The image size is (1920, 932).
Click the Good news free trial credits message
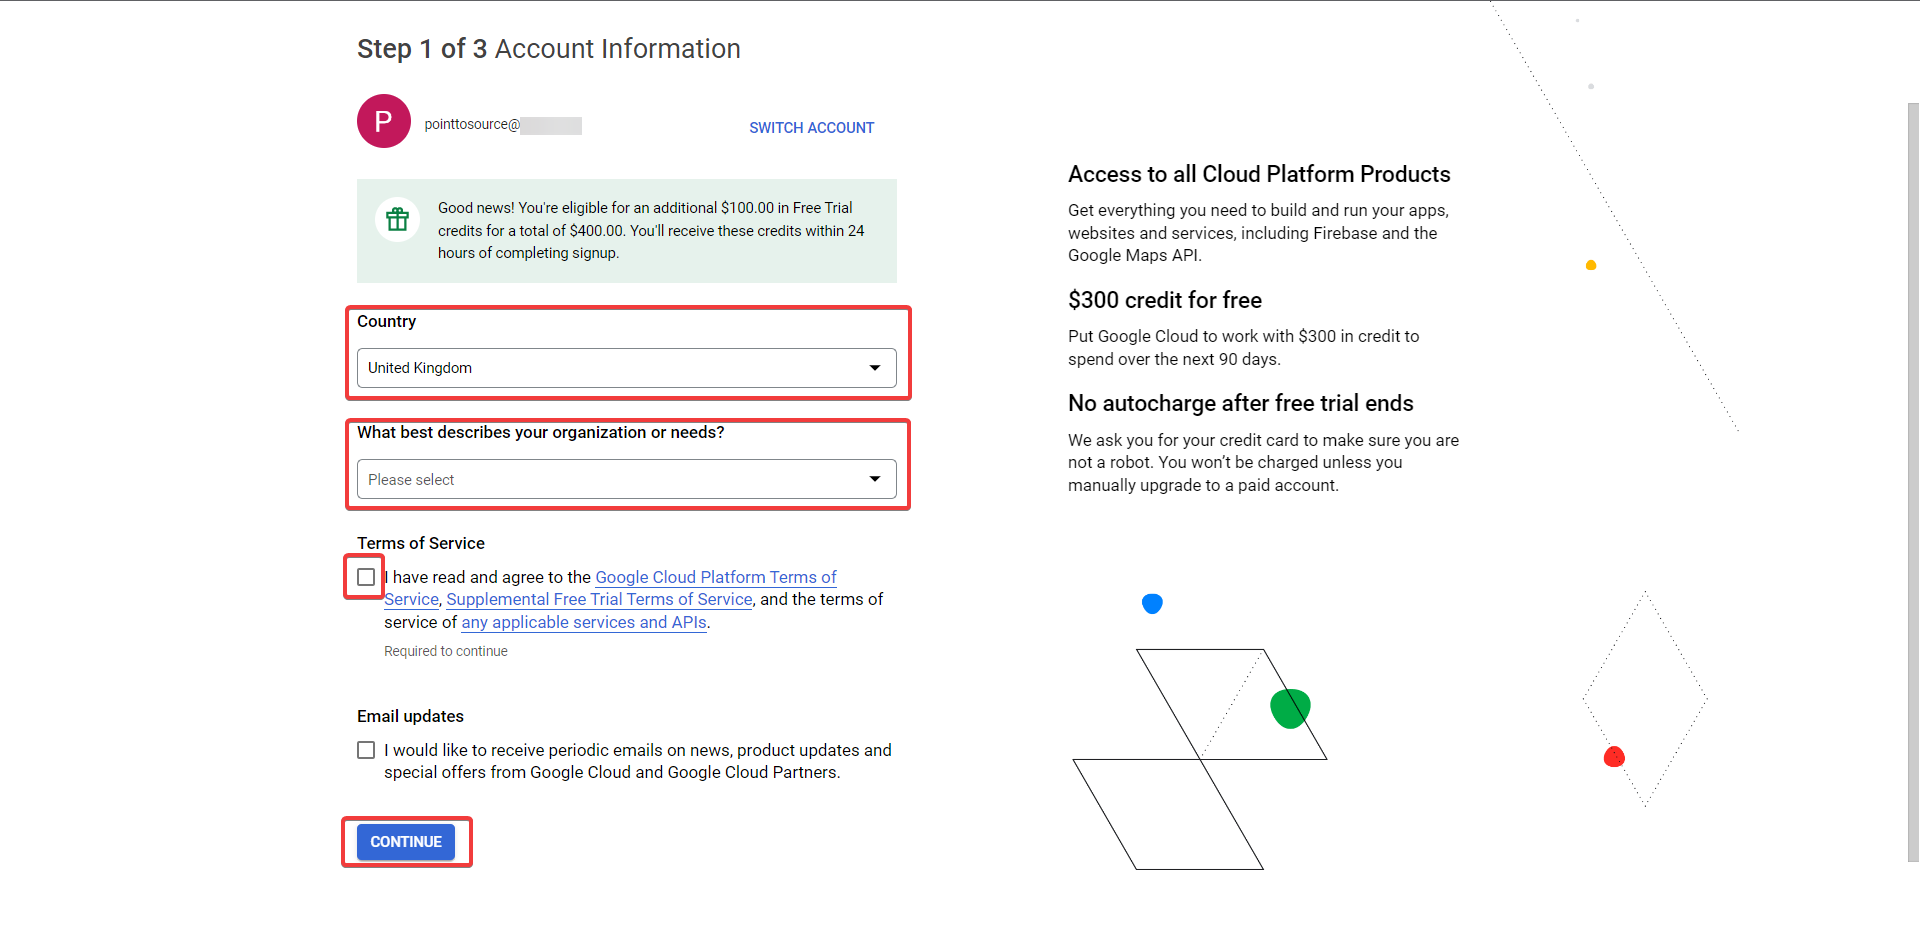[x=651, y=230]
